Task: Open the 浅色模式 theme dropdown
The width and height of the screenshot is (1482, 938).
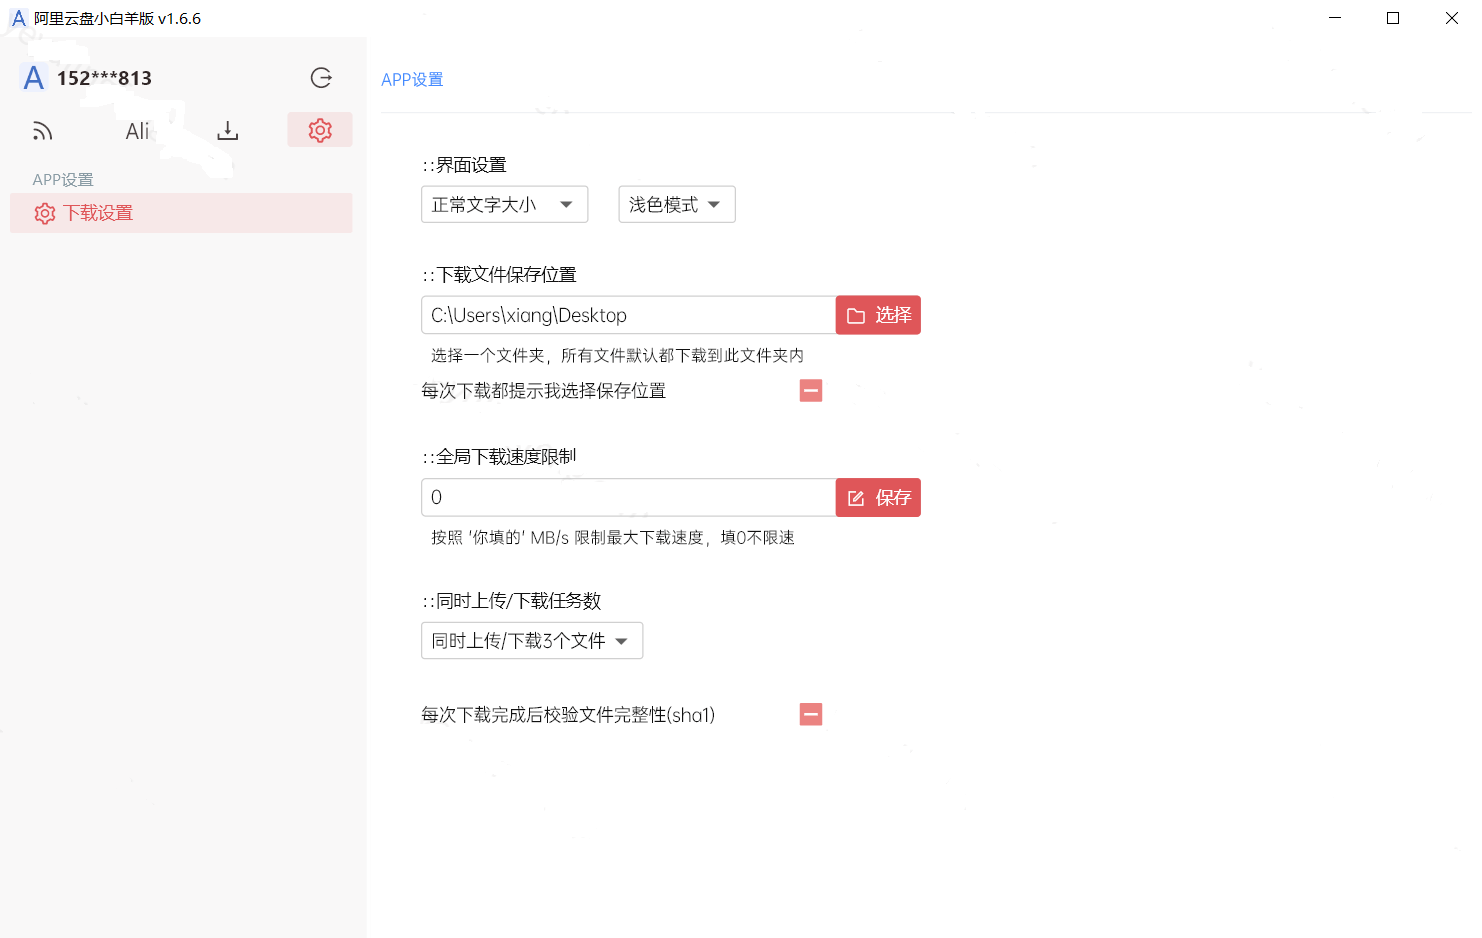Action: coord(677,204)
